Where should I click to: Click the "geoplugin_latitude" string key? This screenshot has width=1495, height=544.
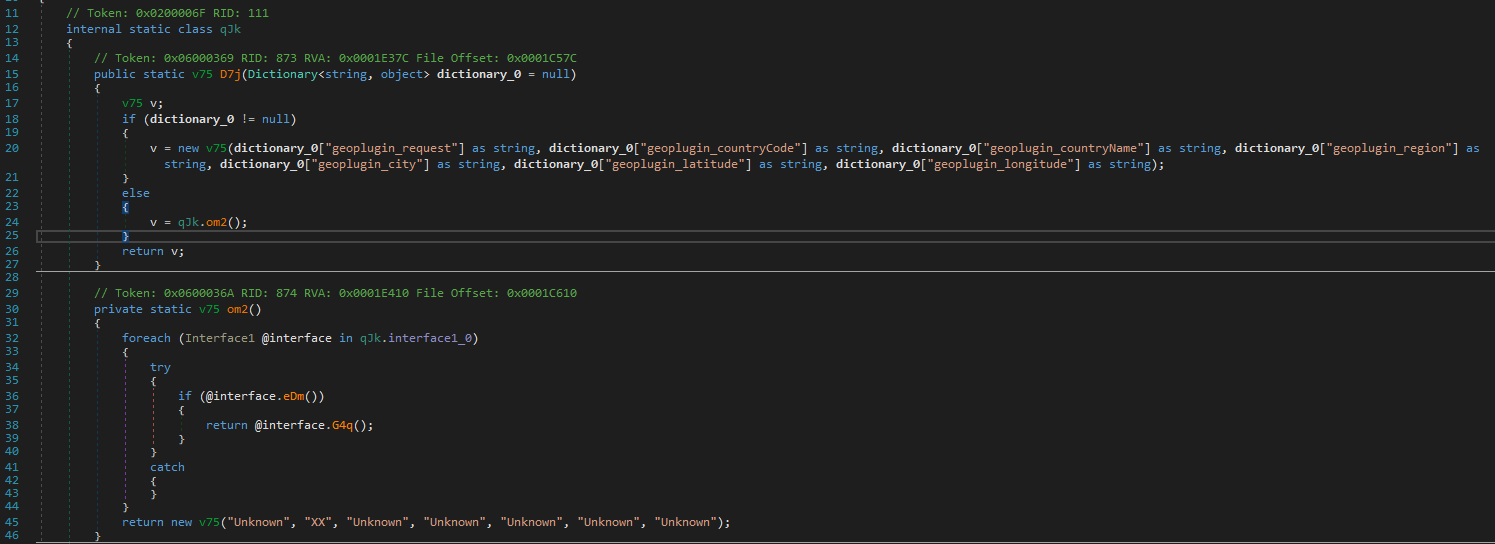click(678, 164)
